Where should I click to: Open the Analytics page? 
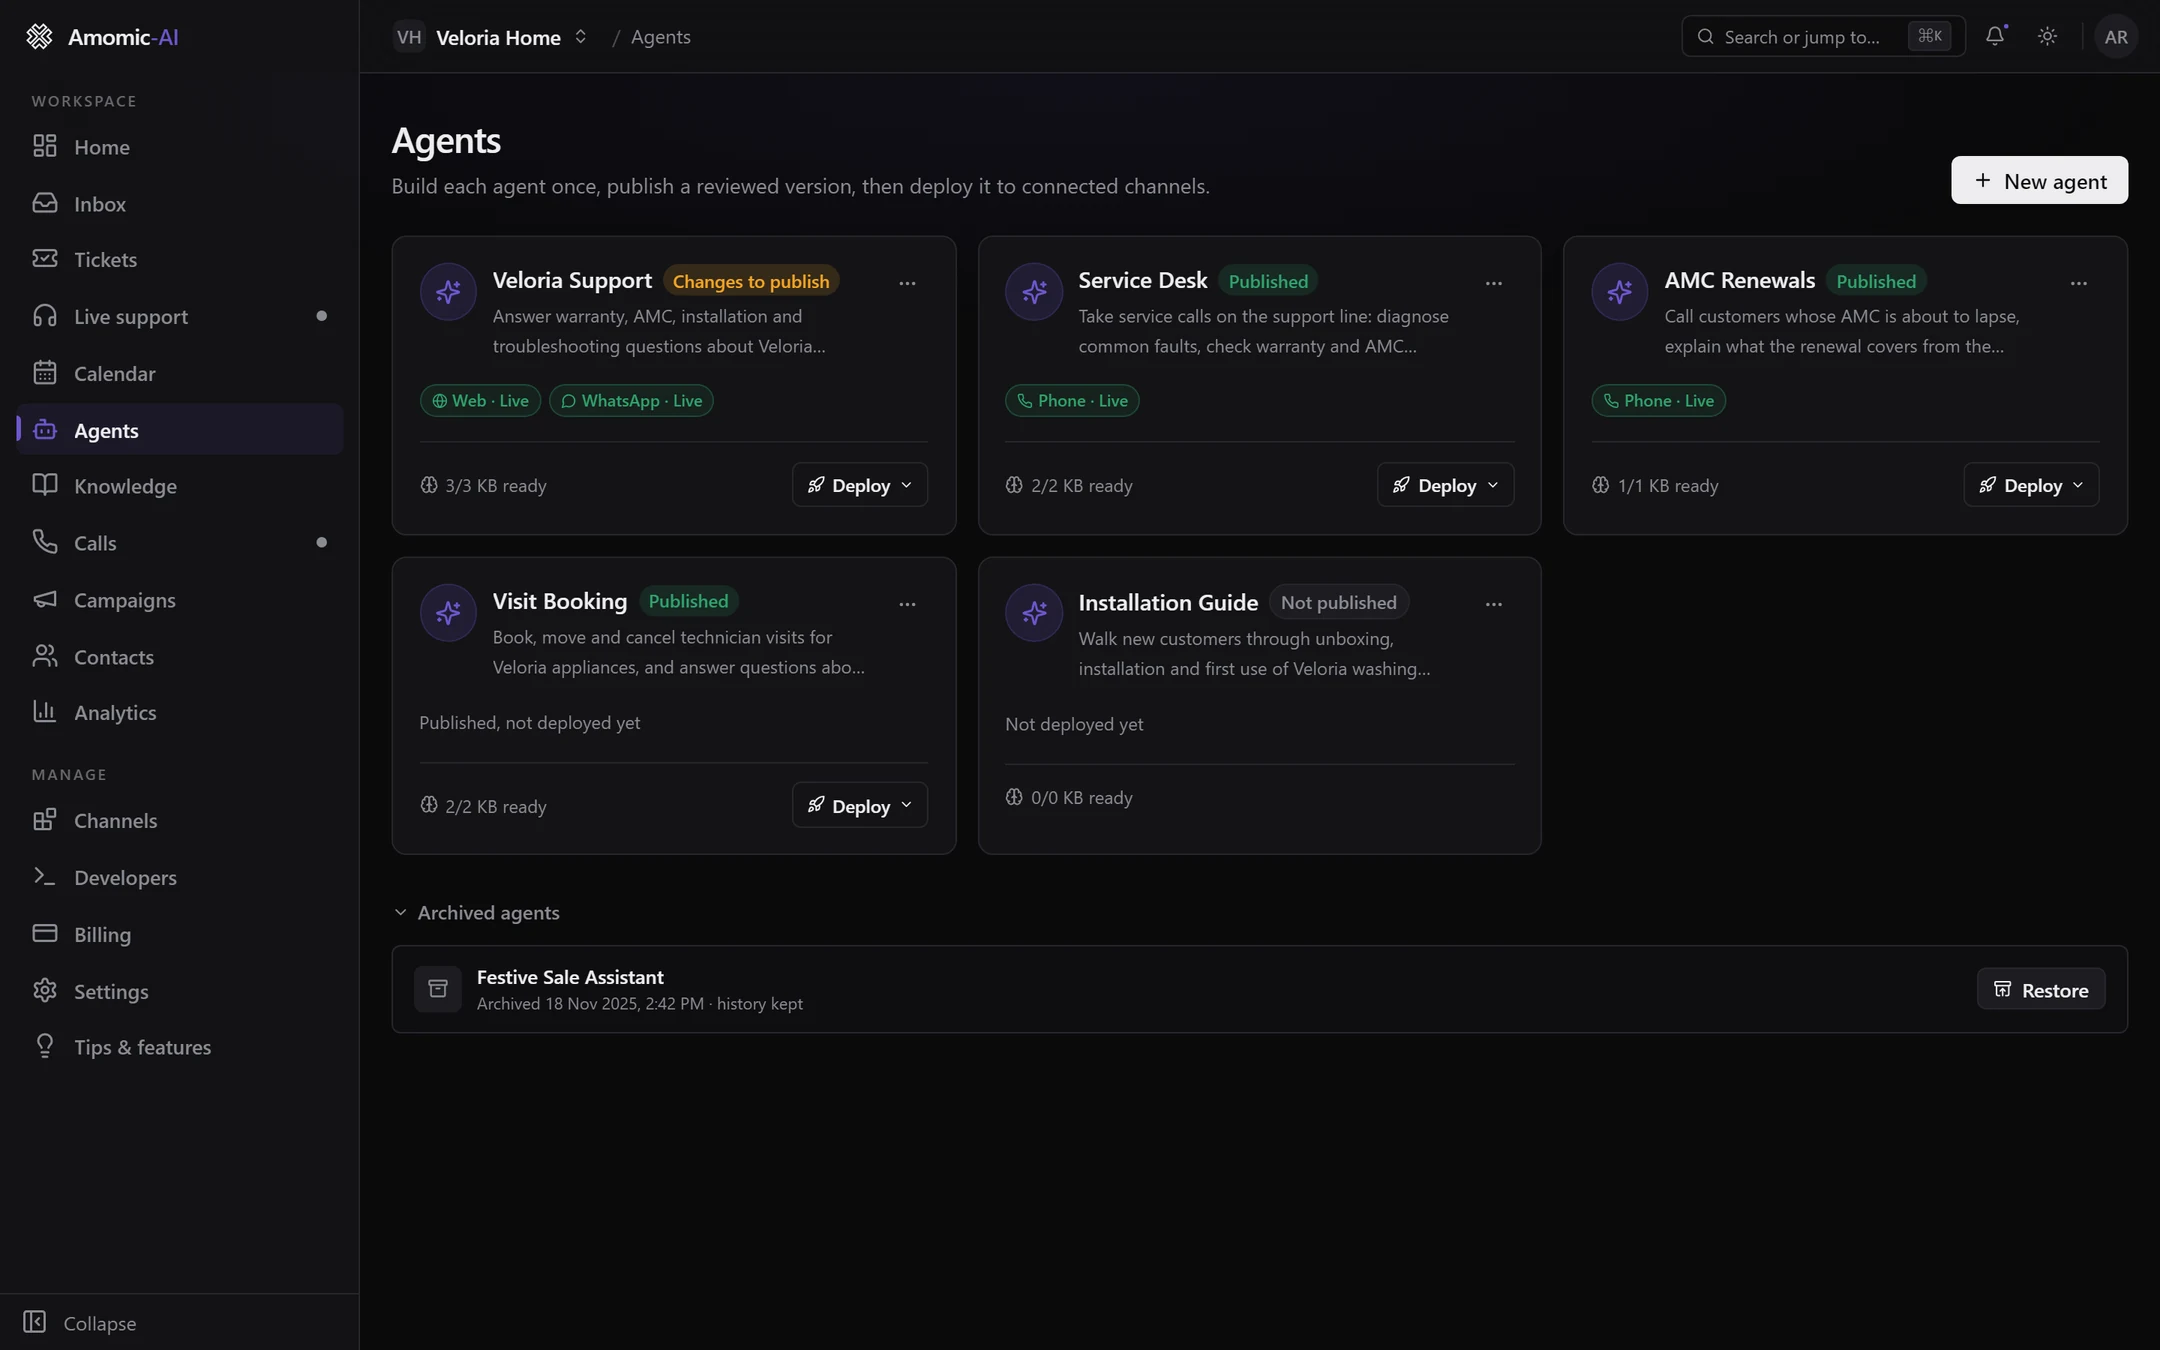(180, 712)
